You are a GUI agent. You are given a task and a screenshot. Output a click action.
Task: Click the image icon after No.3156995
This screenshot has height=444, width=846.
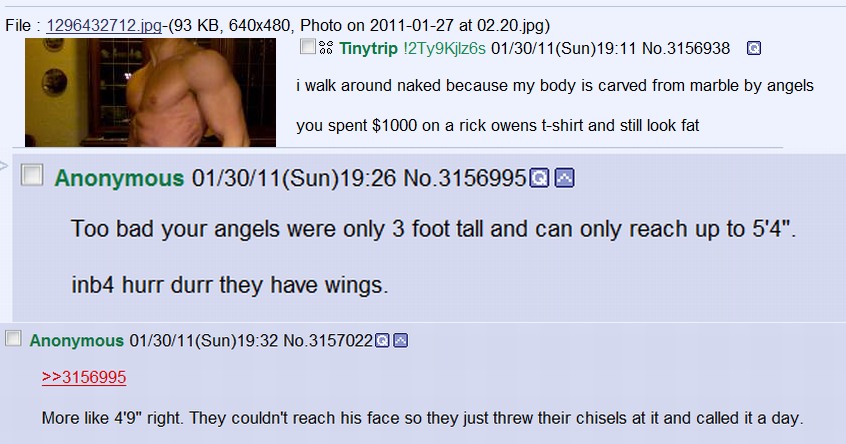(x=564, y=178)
